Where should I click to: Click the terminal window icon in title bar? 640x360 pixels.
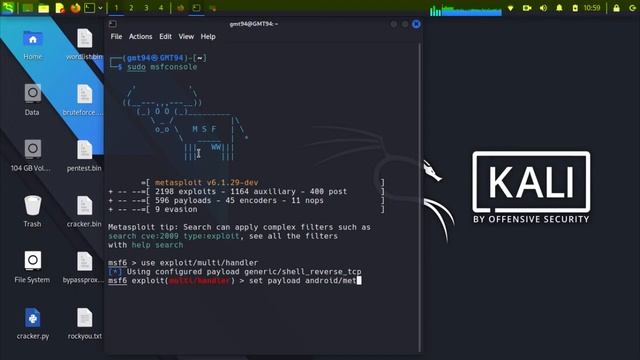(x=113, y=24)
